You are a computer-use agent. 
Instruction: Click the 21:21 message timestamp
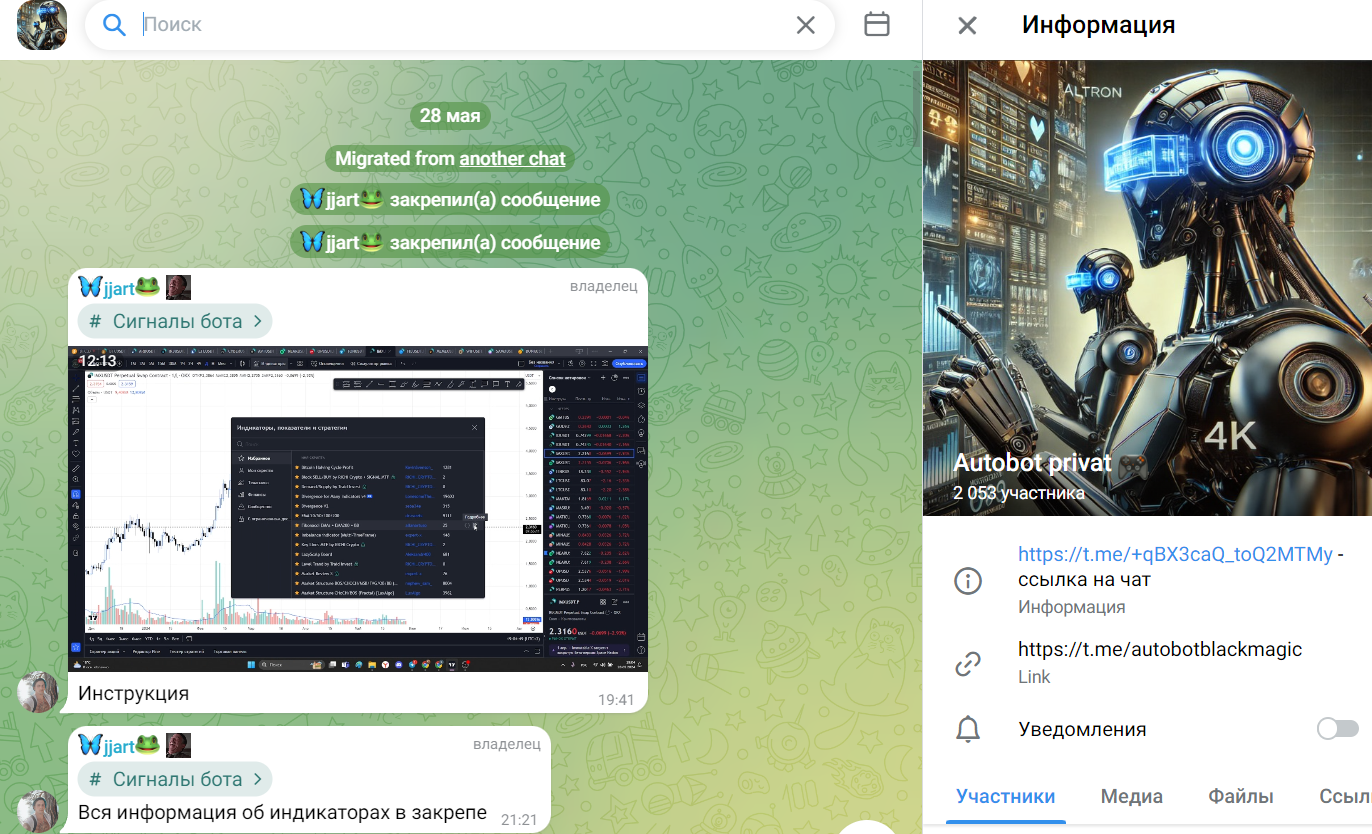coord(519,820)
